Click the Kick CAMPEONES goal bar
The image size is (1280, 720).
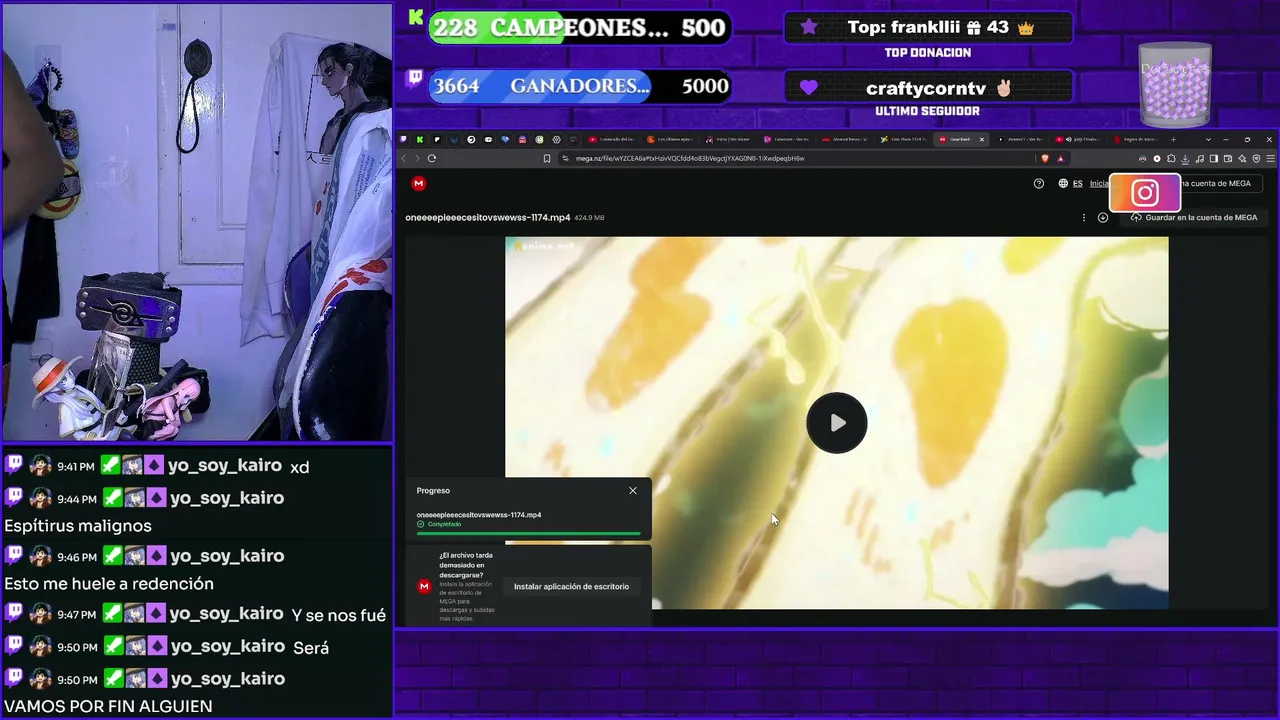point(580,28)
